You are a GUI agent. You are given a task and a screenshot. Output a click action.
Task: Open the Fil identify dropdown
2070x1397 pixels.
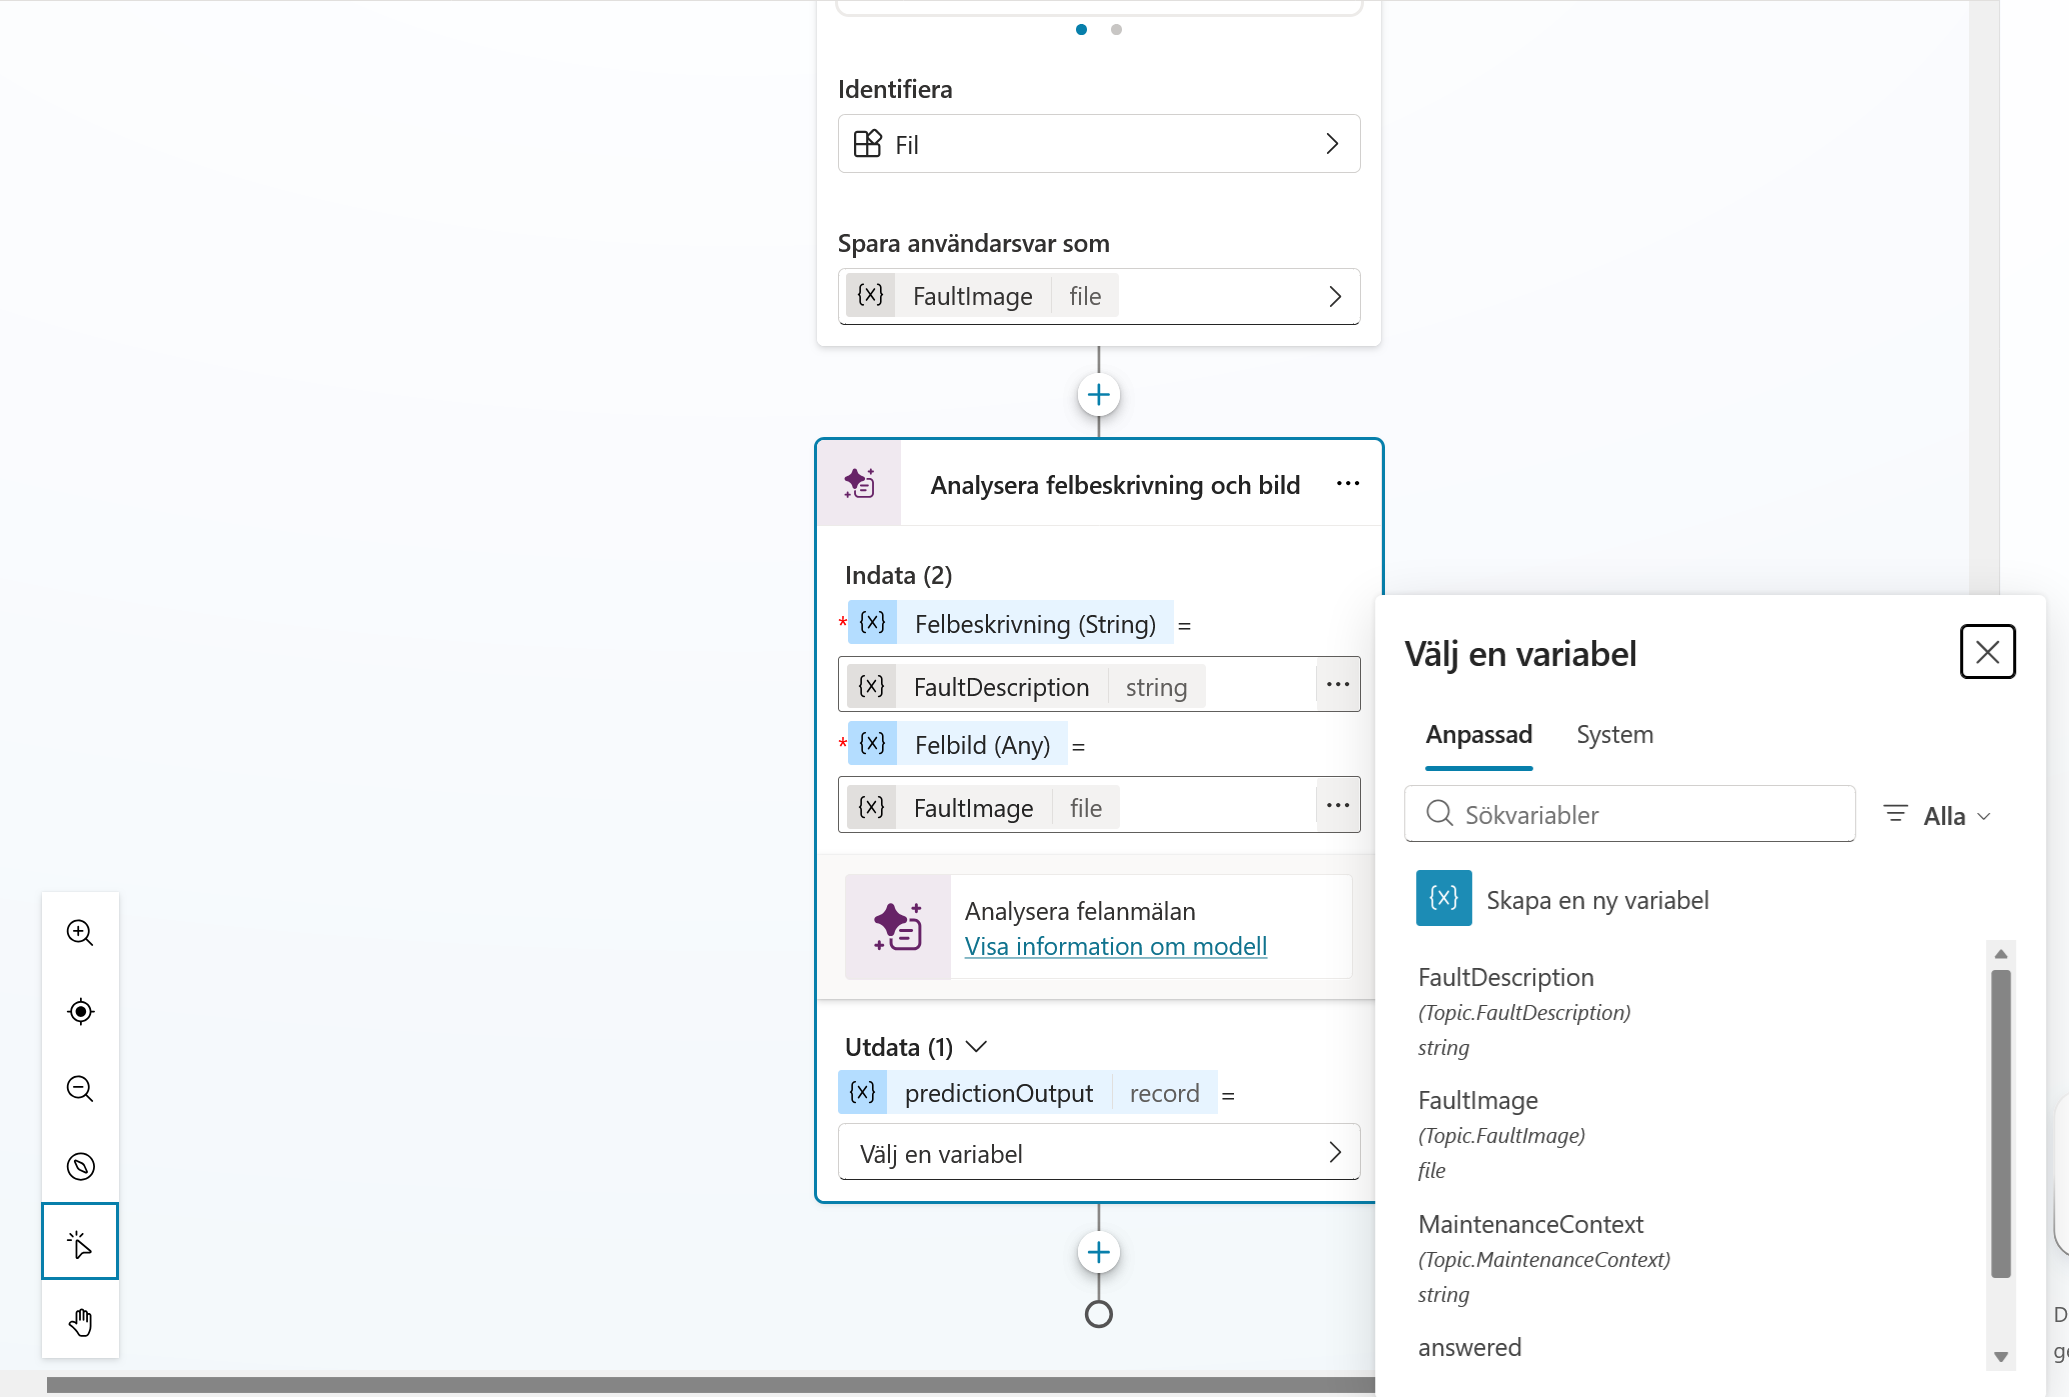tap(1098, 144)
